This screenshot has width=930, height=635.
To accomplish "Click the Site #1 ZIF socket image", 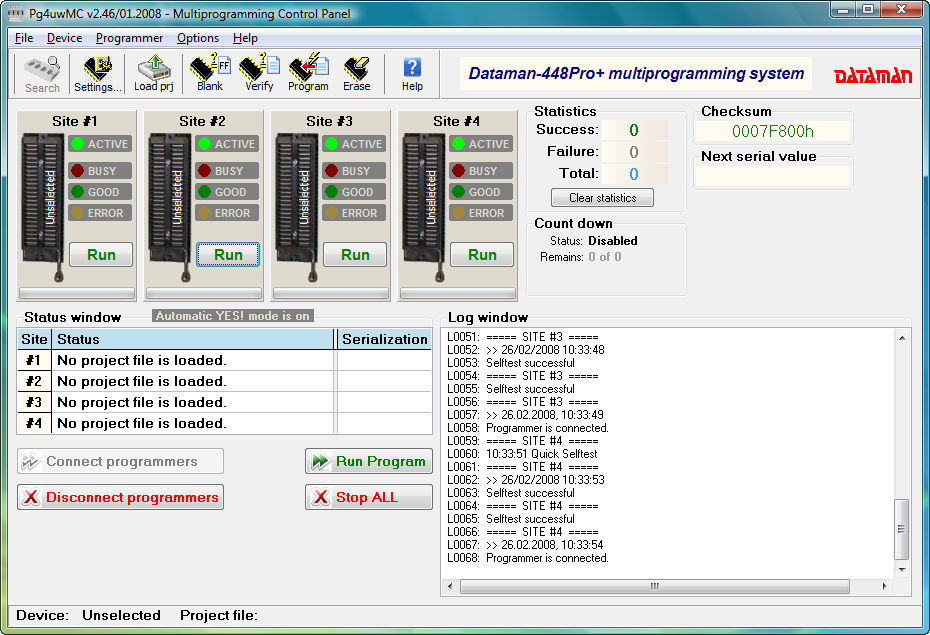I will (42, 200).
